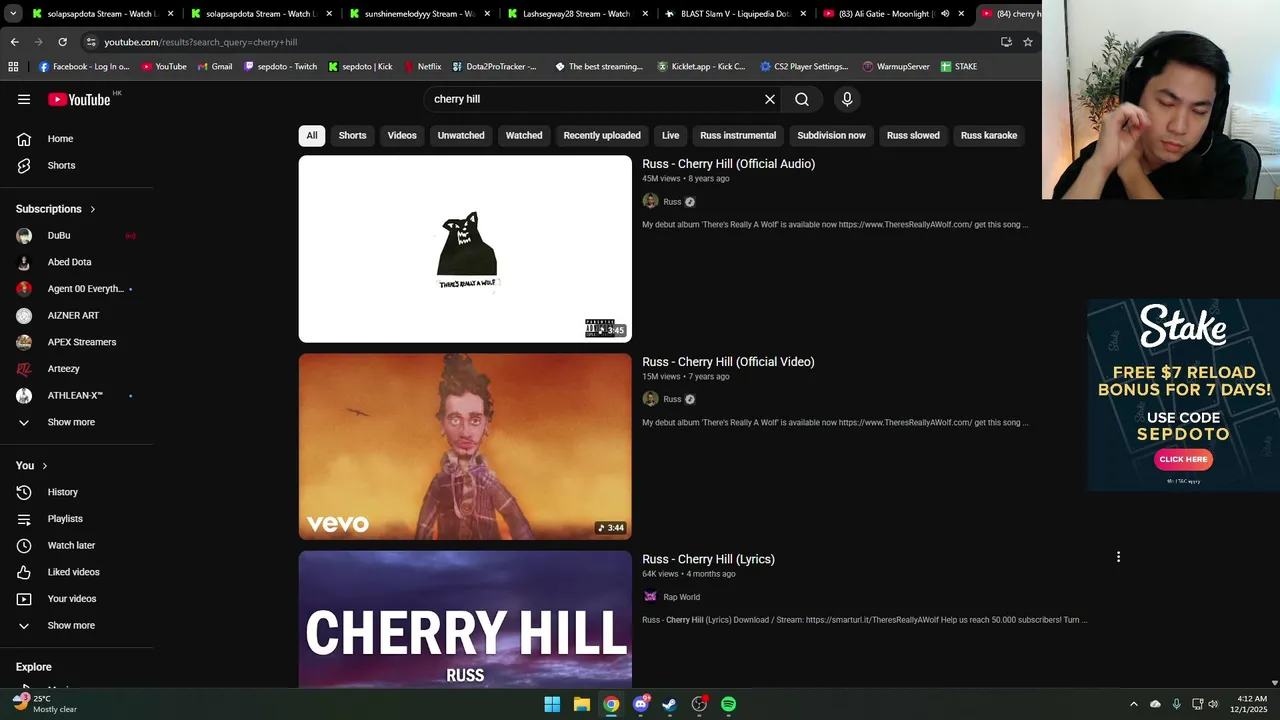1280x720 pixels.
Task: Open the more options menu for Lyrics video
Action: pyautogui.click(x=1118, y=557)
